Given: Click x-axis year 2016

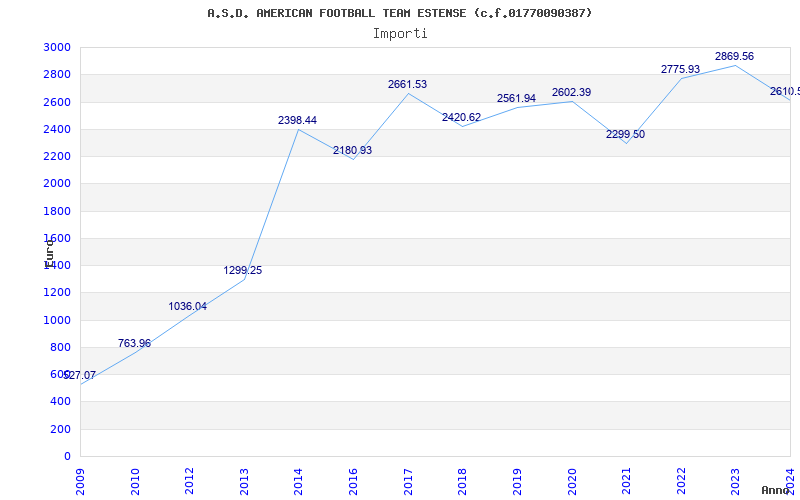Looking at the screenshot, I should click(353, 481).
